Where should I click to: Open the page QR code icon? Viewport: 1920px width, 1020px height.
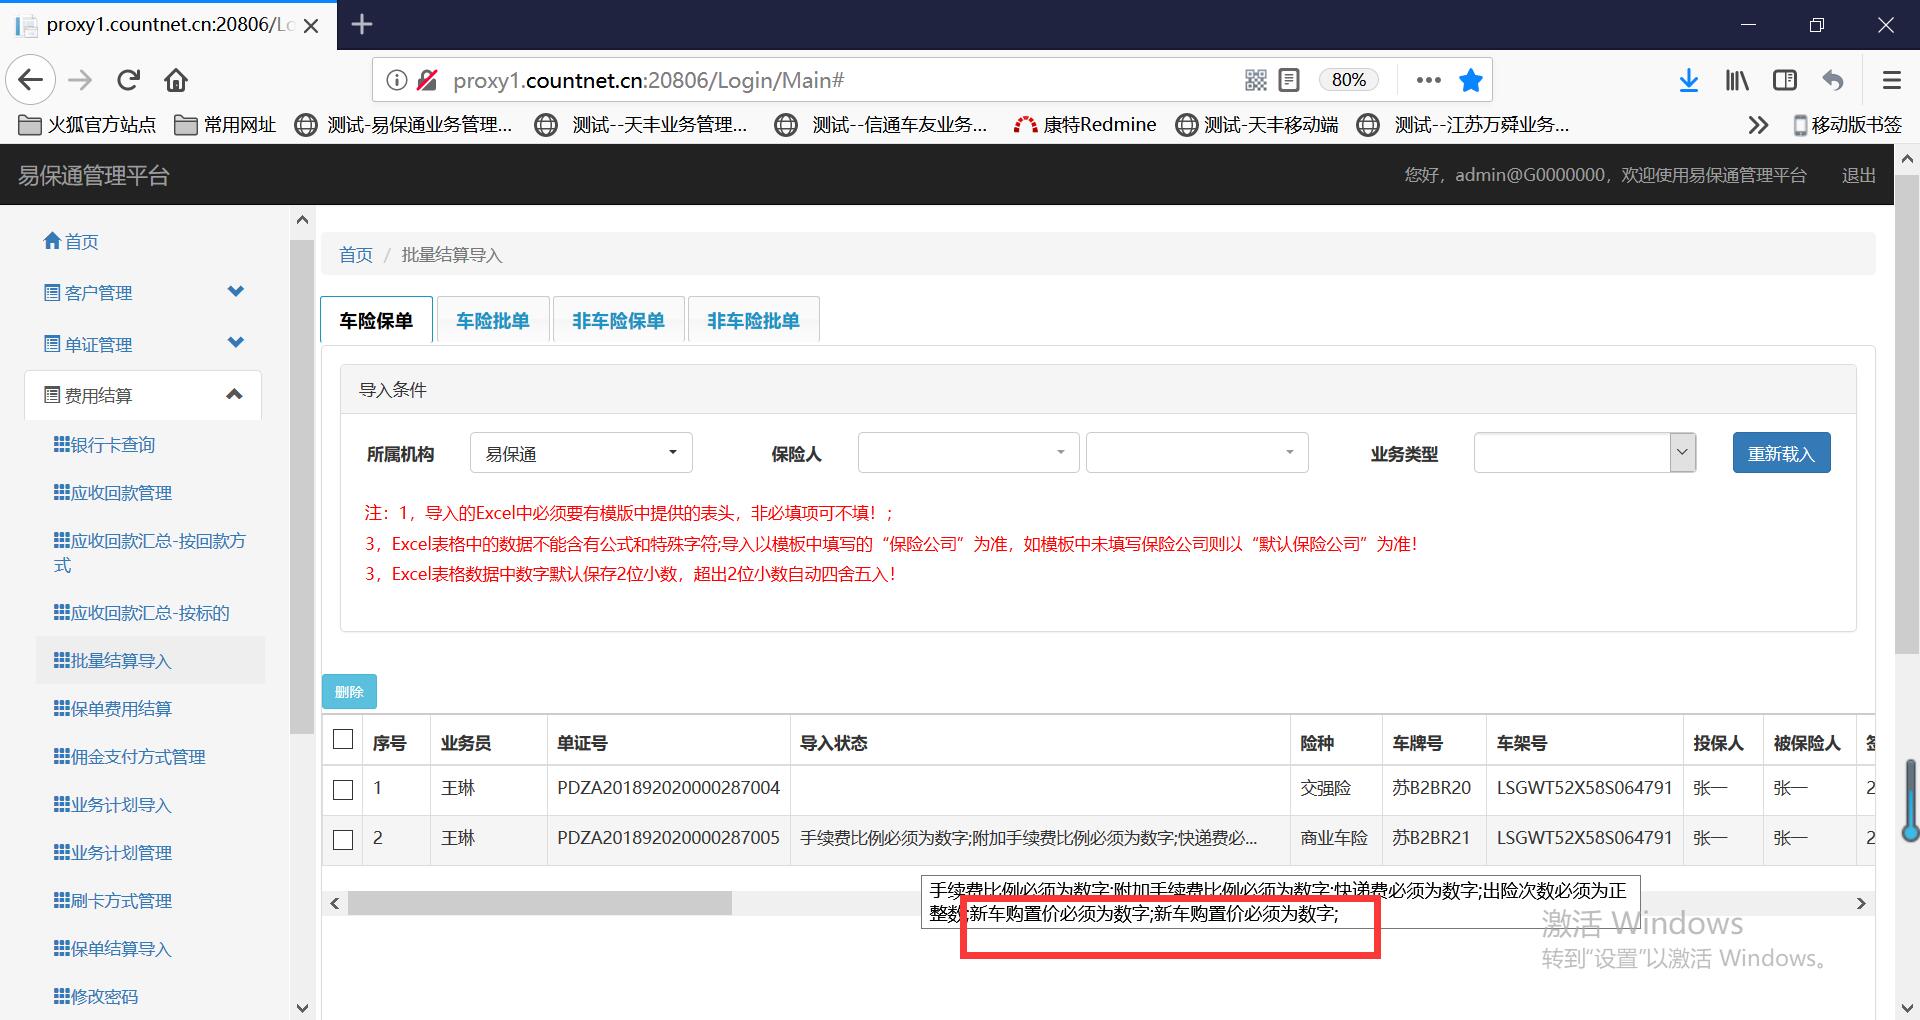[x=1256, y=80]
